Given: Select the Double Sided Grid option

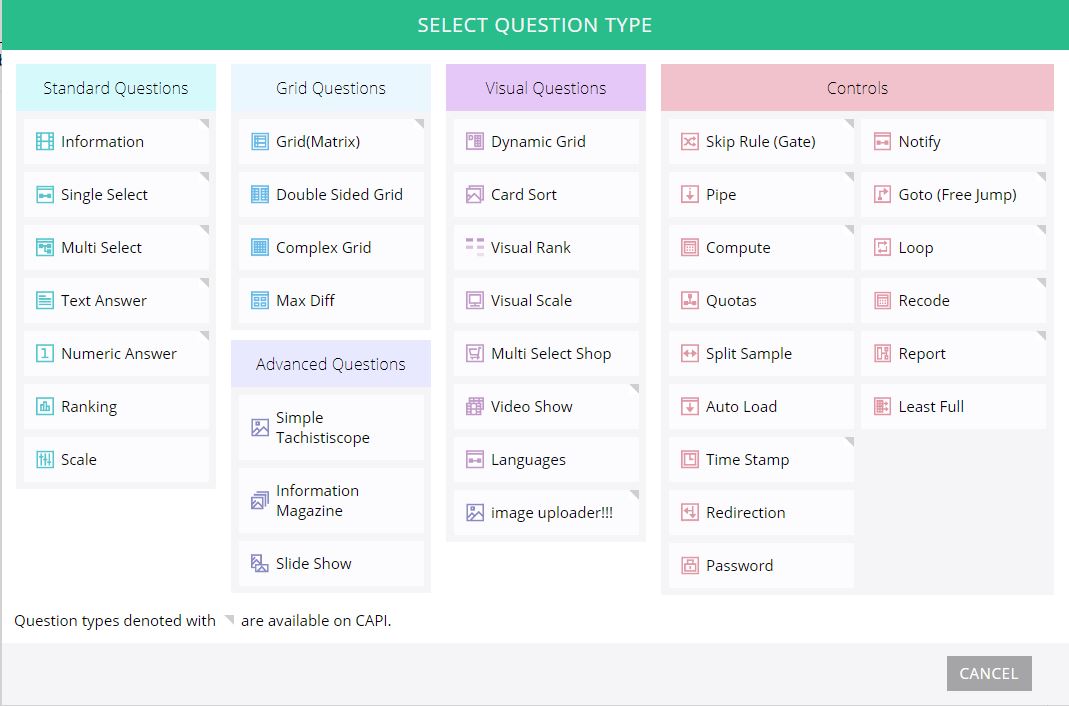Looking at the screenshot, I should (x=339, y=195).
